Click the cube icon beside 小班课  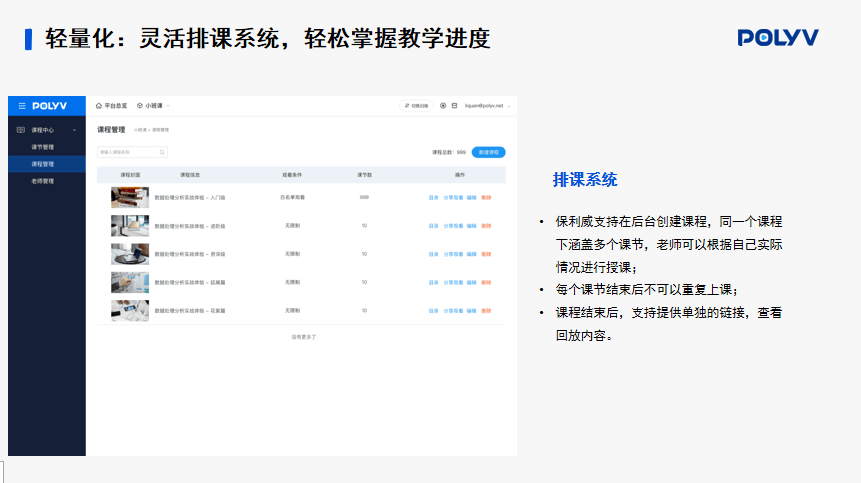(139, 106)
